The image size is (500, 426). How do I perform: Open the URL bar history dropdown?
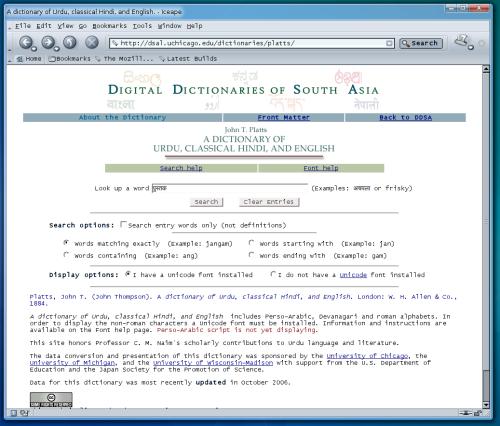coord(389,43)
